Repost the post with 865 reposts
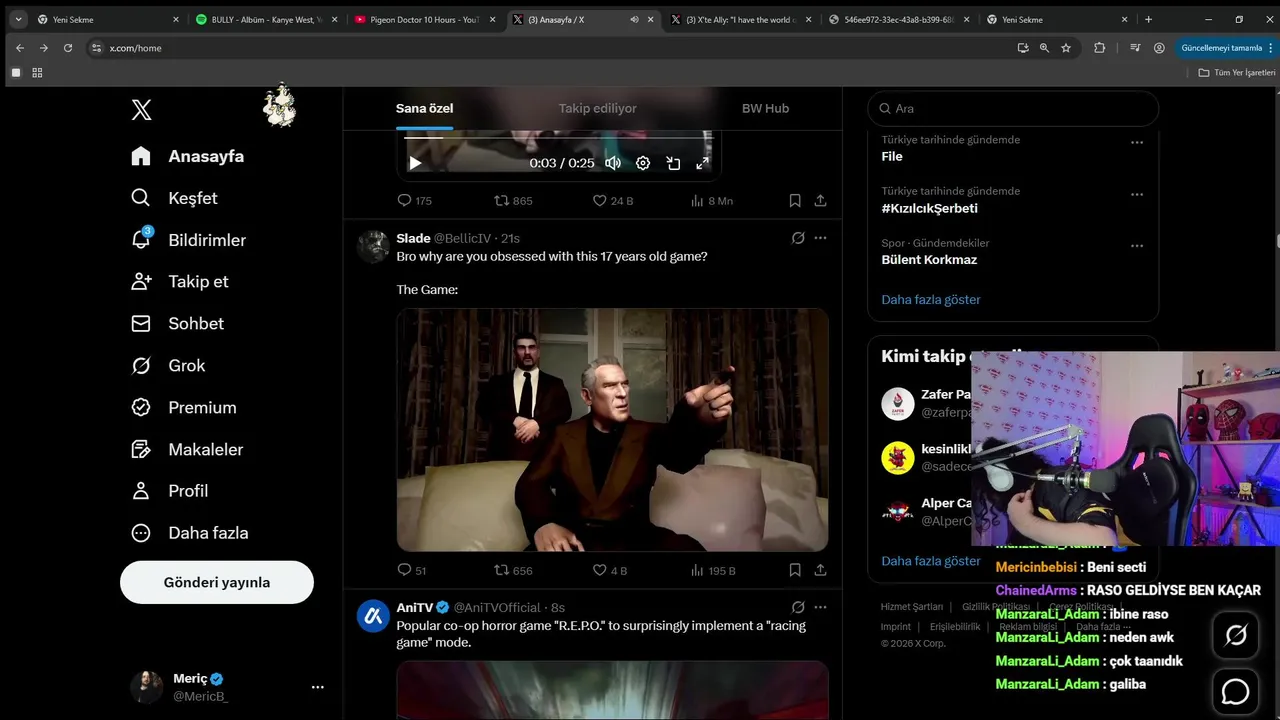The image size is (1280, 720). click(513, 201)
